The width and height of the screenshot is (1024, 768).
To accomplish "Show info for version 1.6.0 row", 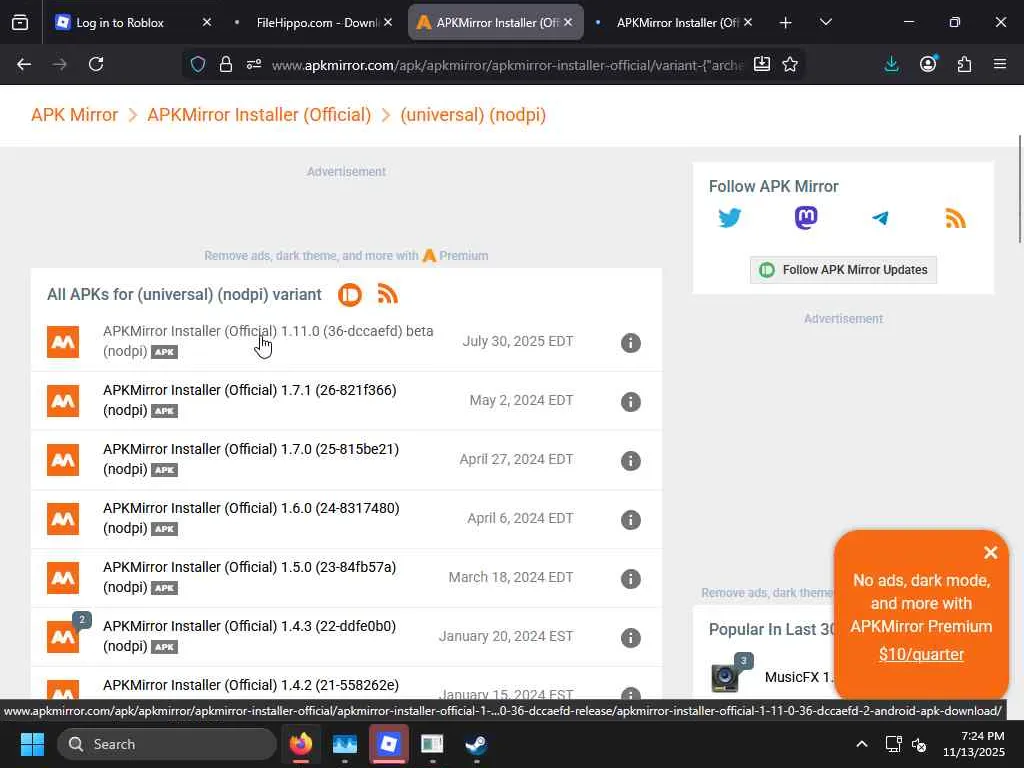I will click(630, 519).
